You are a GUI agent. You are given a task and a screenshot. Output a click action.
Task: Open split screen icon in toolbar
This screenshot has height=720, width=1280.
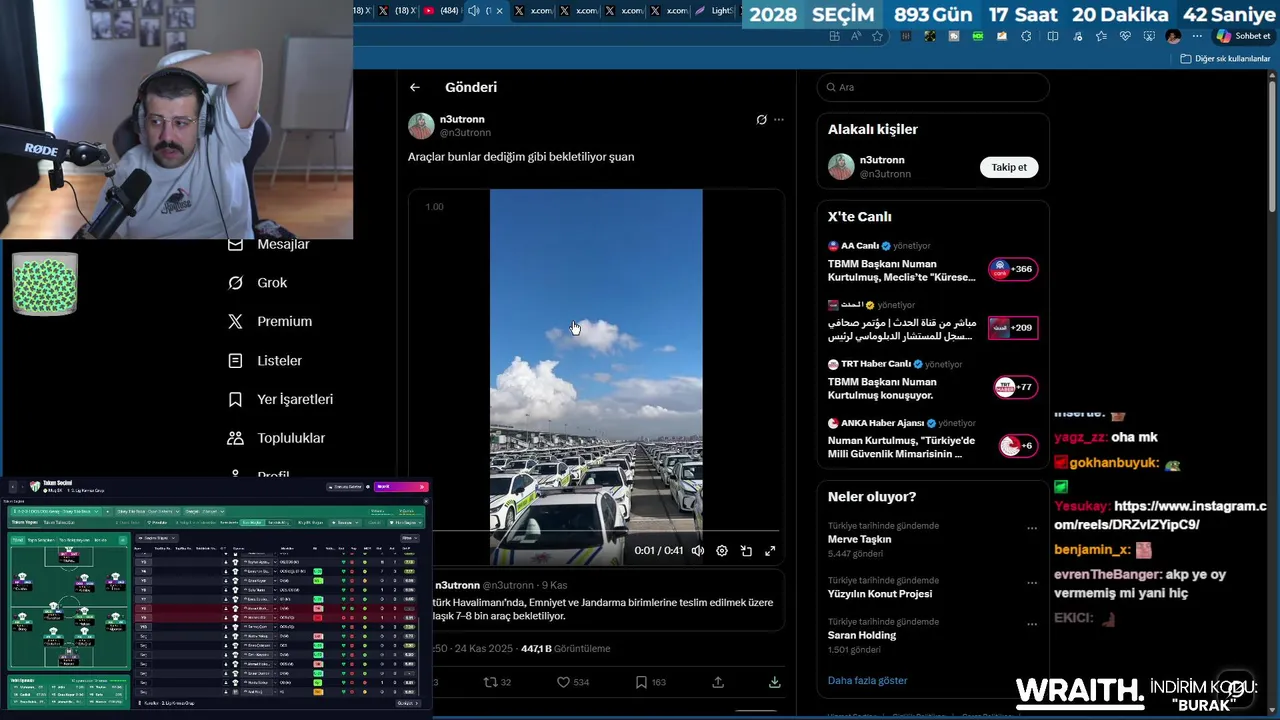pos(1052,36)
